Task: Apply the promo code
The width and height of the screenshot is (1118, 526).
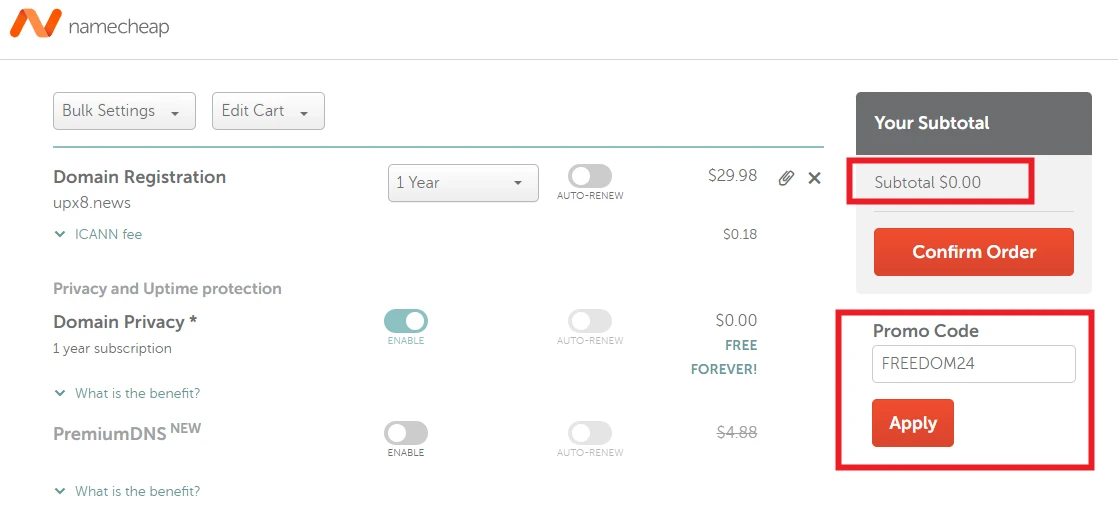Action: pos(912,423)
